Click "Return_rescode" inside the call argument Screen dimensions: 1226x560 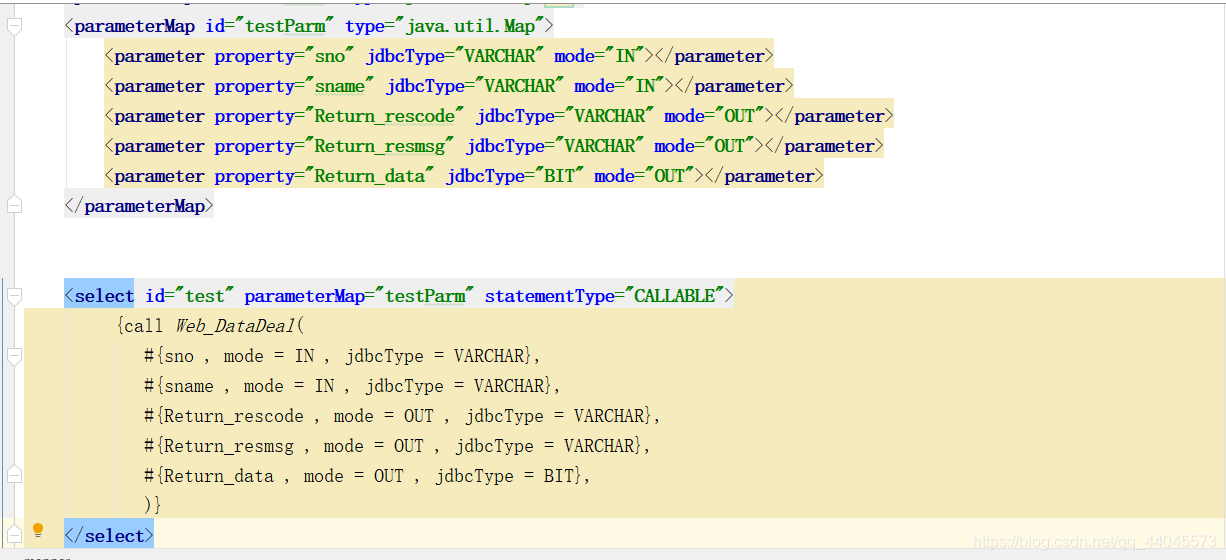pos(234,416)
